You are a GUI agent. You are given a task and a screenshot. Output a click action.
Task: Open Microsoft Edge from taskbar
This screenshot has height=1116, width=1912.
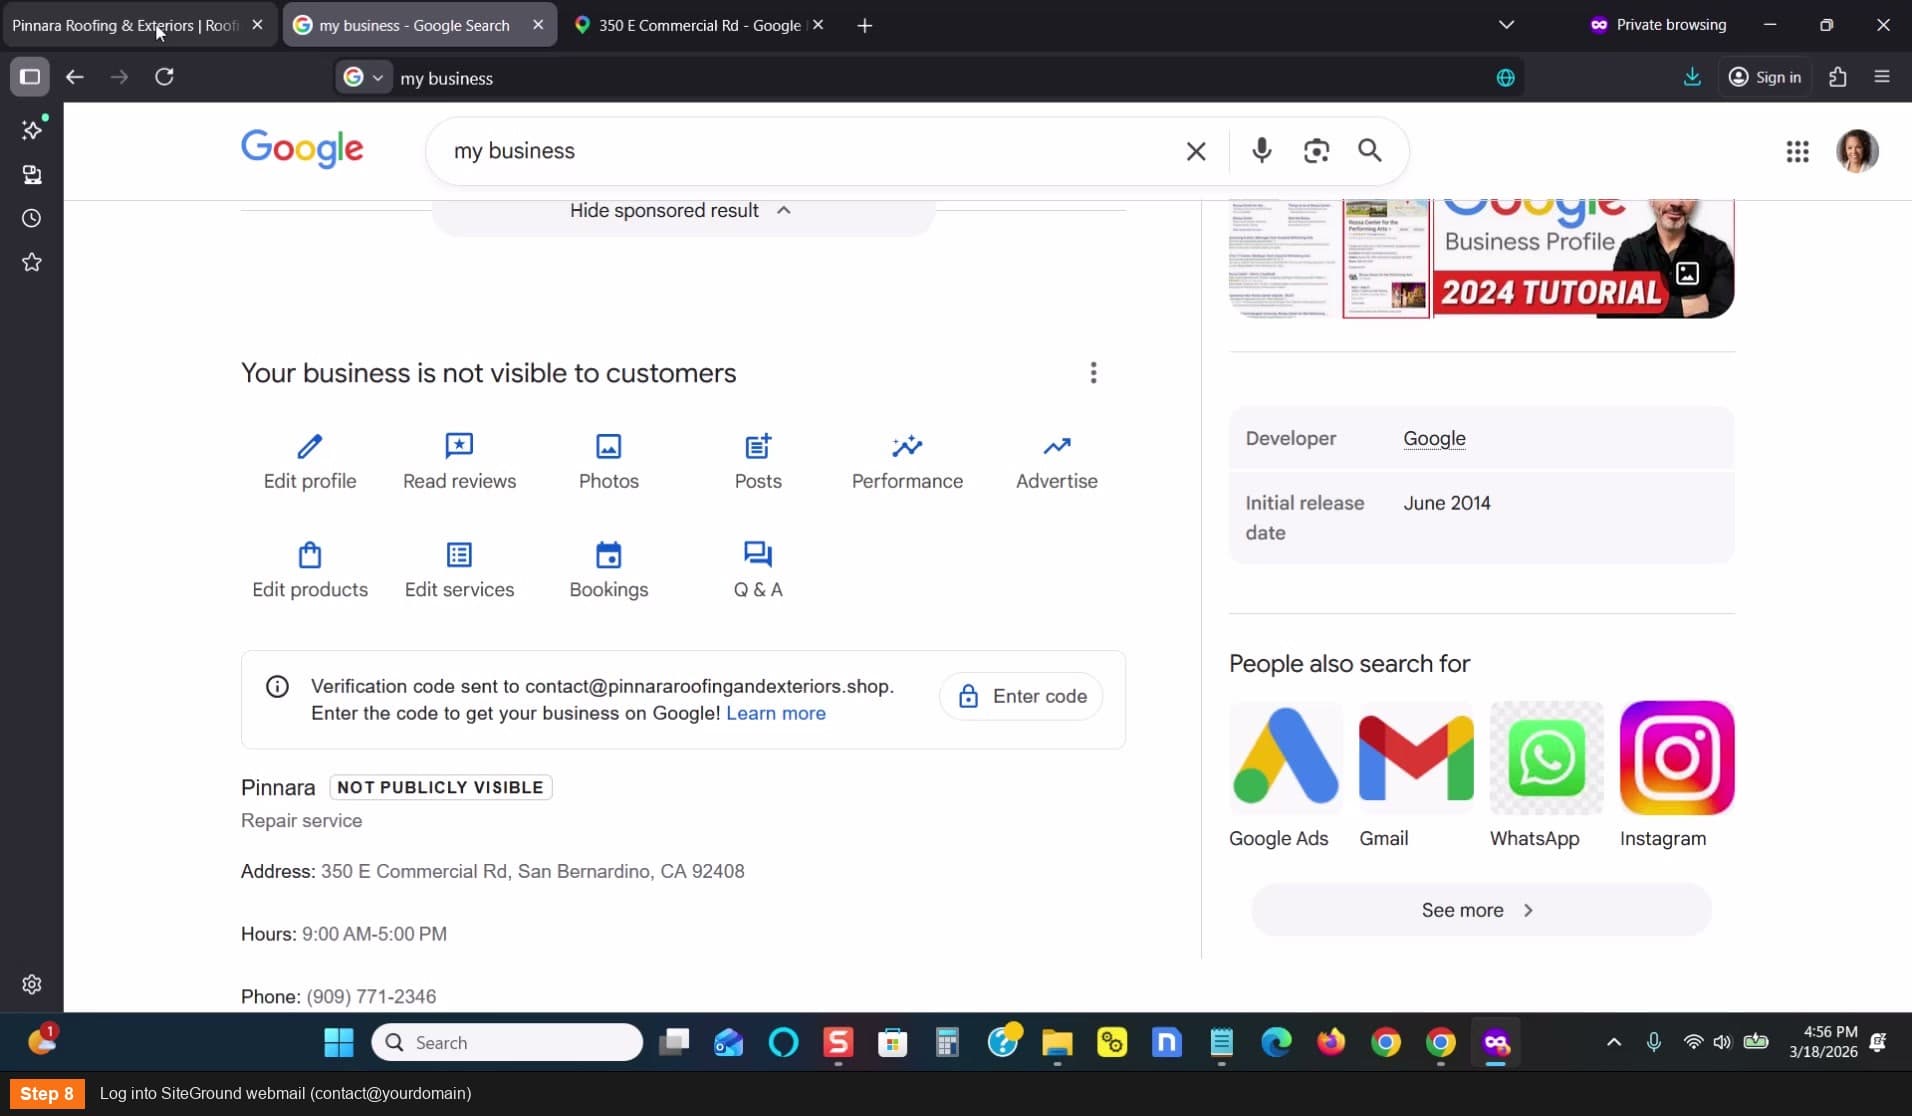point(1276,1042)
